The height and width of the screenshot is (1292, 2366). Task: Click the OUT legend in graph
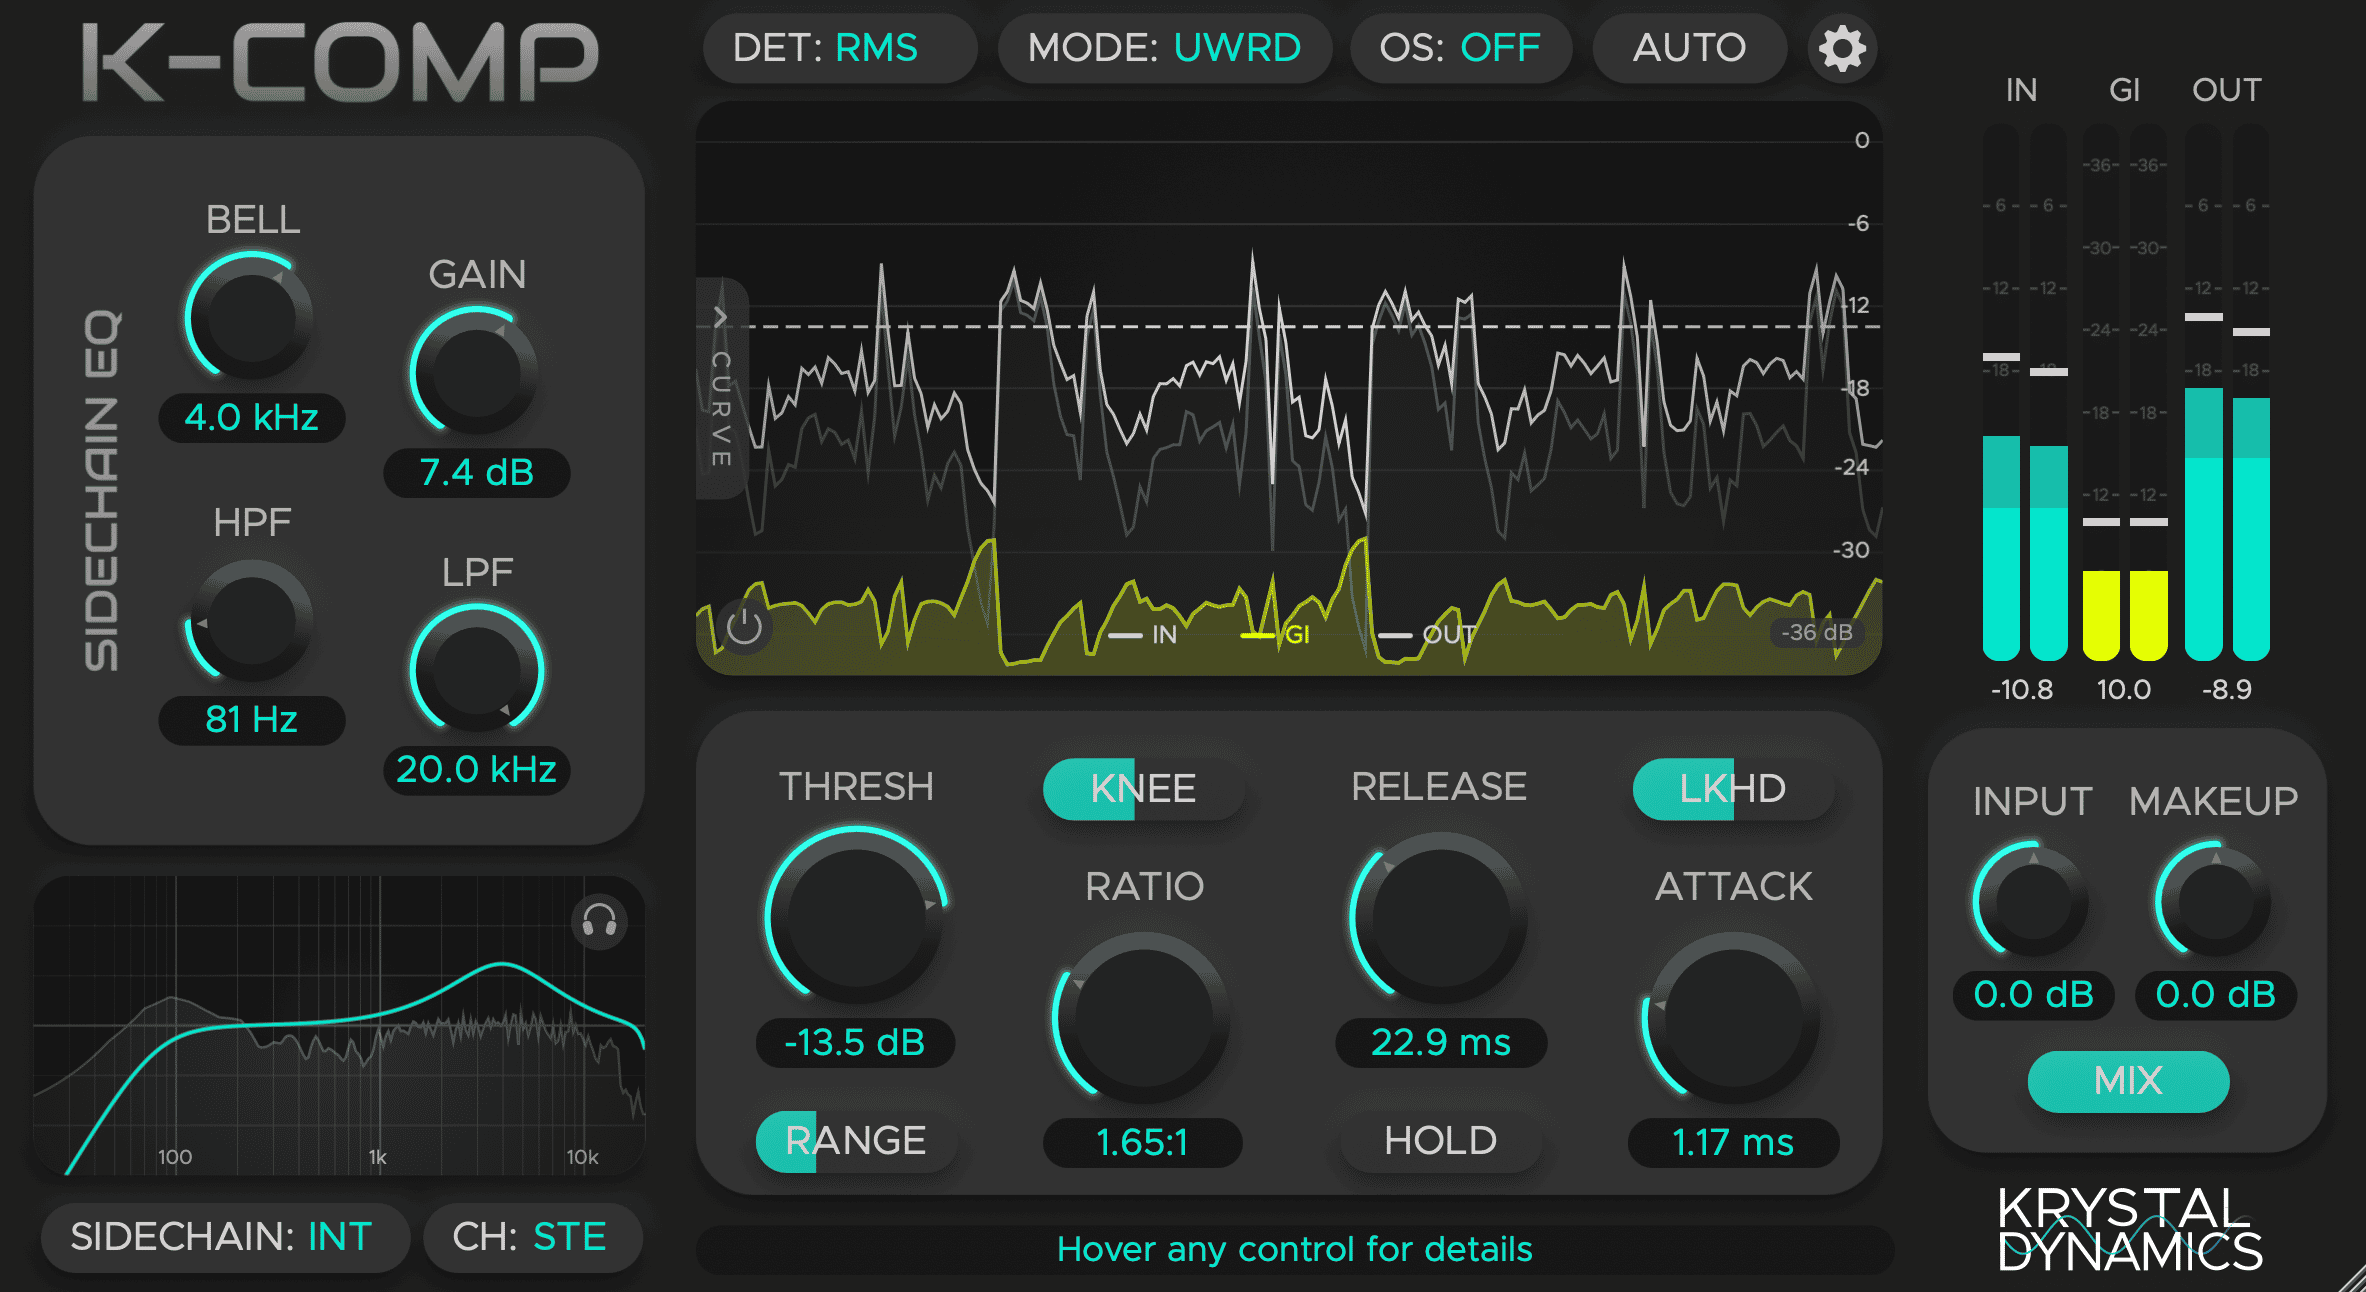click(x=1426, y=635)
